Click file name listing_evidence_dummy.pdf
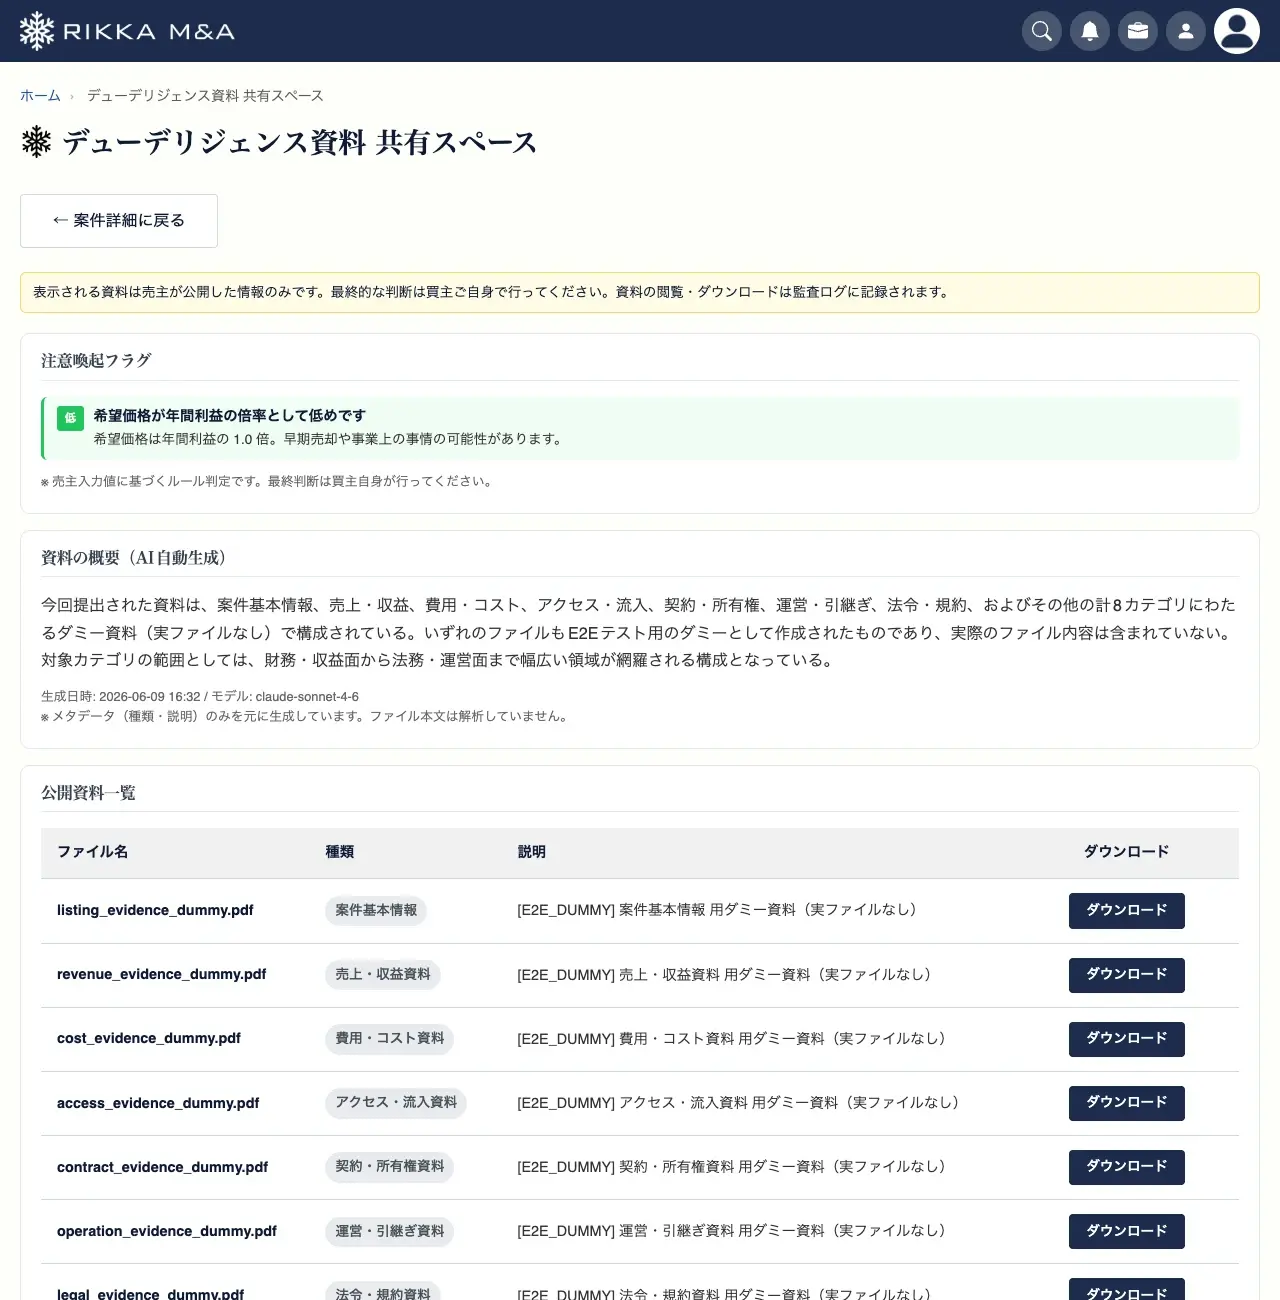The width and height of the screenshot is (1280, 1300). click(x=155, y=910)
